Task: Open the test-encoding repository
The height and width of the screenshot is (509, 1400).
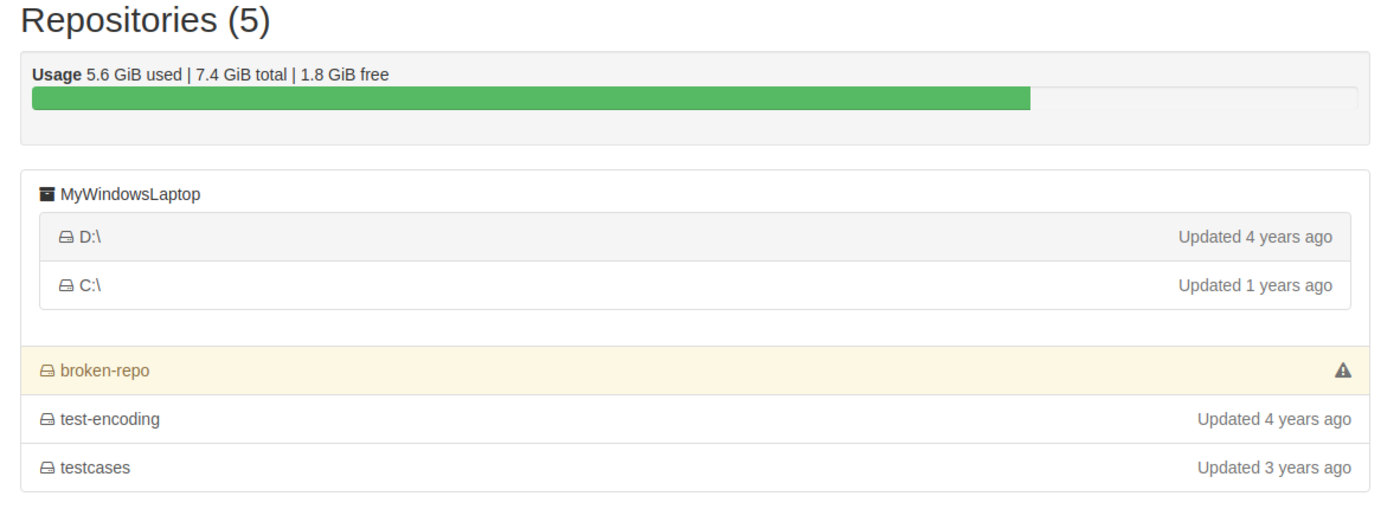Action: tap(110, 419)
